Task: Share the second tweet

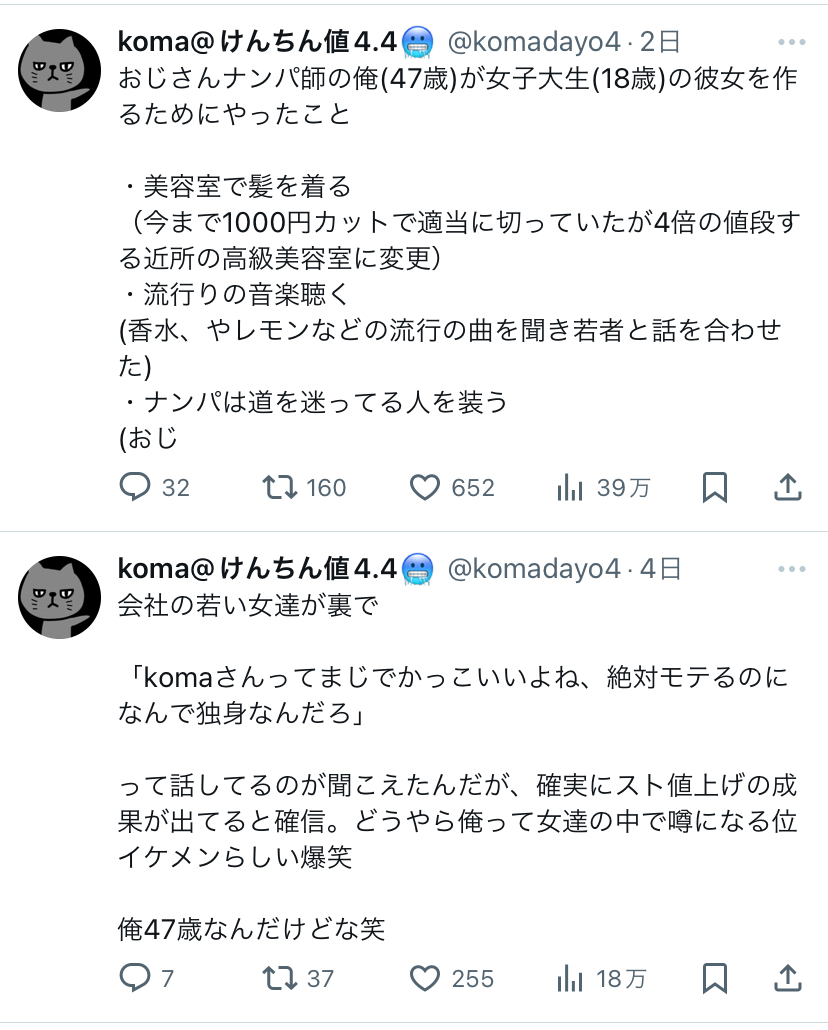Action: coord(788,977)
